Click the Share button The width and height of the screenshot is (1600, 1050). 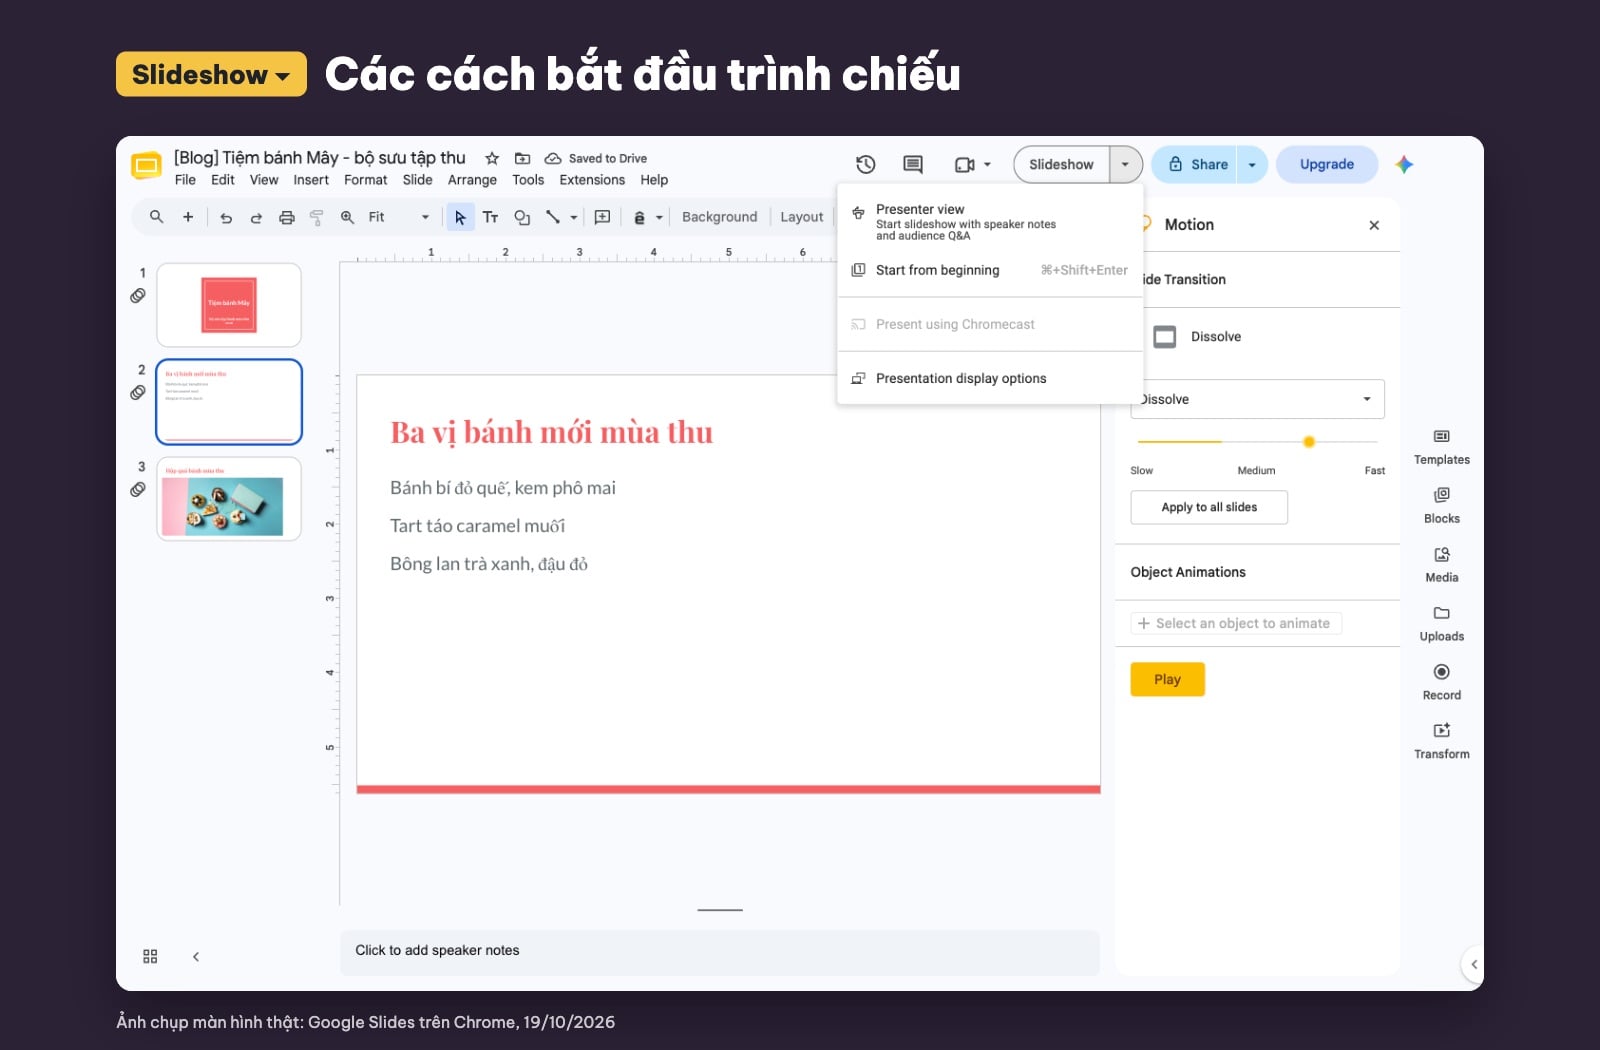coord(1196,165)
